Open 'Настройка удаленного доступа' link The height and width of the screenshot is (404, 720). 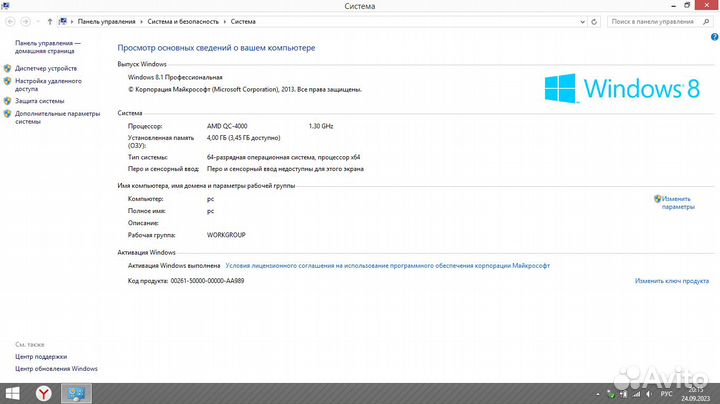pos(48,85)
